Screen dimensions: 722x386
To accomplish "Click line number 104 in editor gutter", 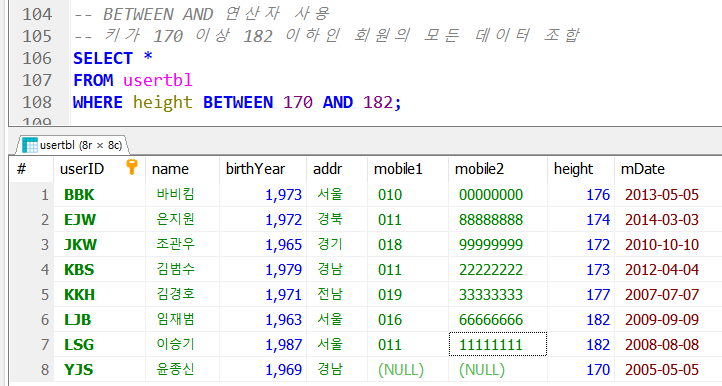I will [37, 14].
